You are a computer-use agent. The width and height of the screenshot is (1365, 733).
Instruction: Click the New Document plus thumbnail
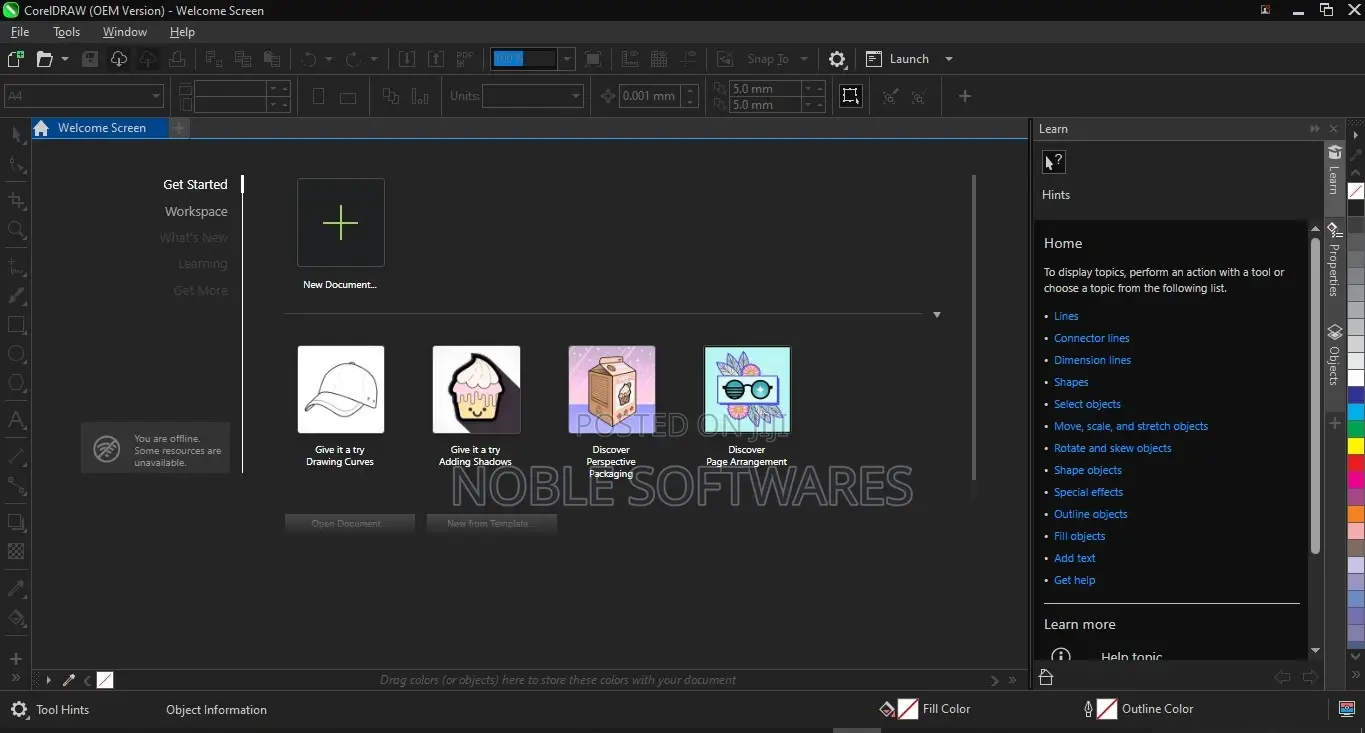pos(340,222)
